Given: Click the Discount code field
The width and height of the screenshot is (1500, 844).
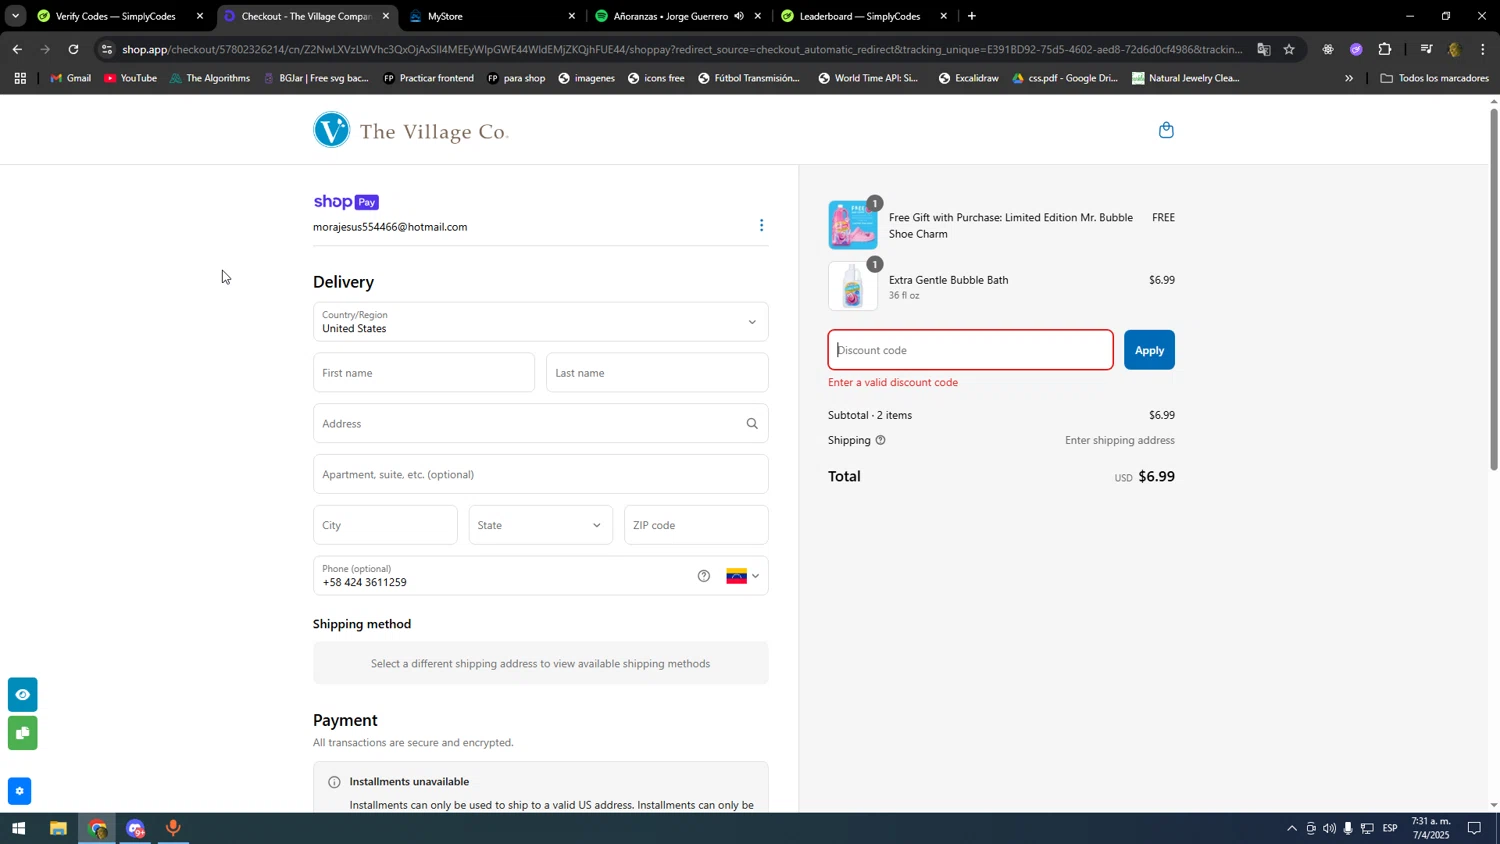Looking at the screenshot, I should tap(970, 350).
